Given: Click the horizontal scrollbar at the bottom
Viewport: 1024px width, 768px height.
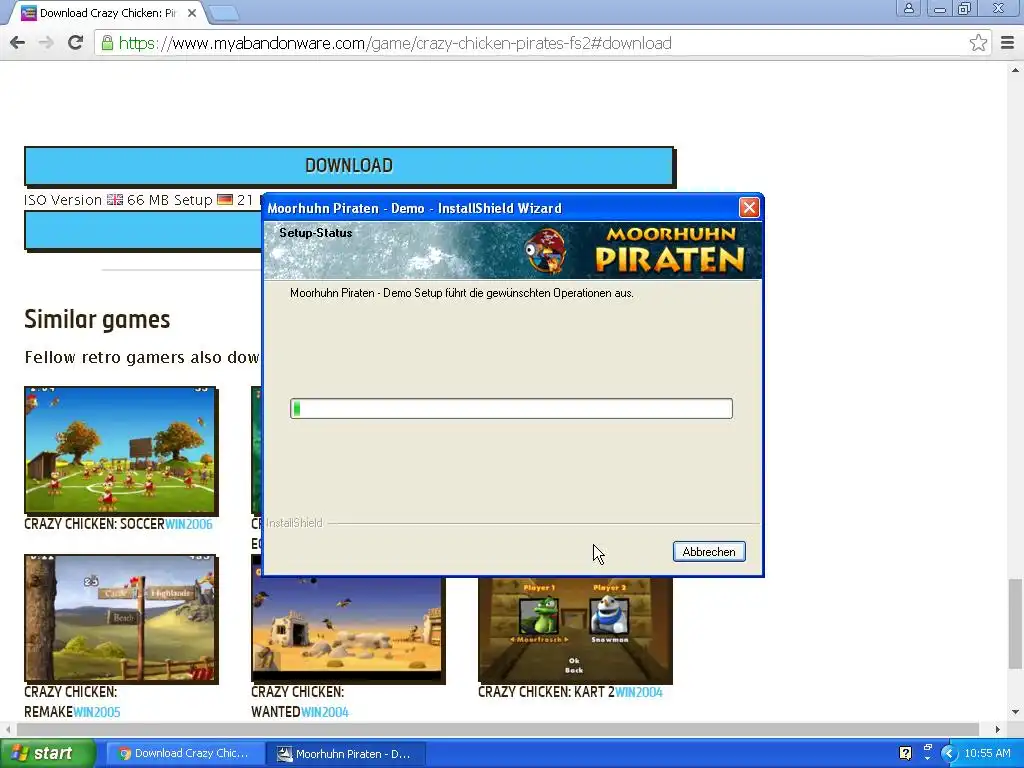Looking at the screenshot, I should click(497, 729).
